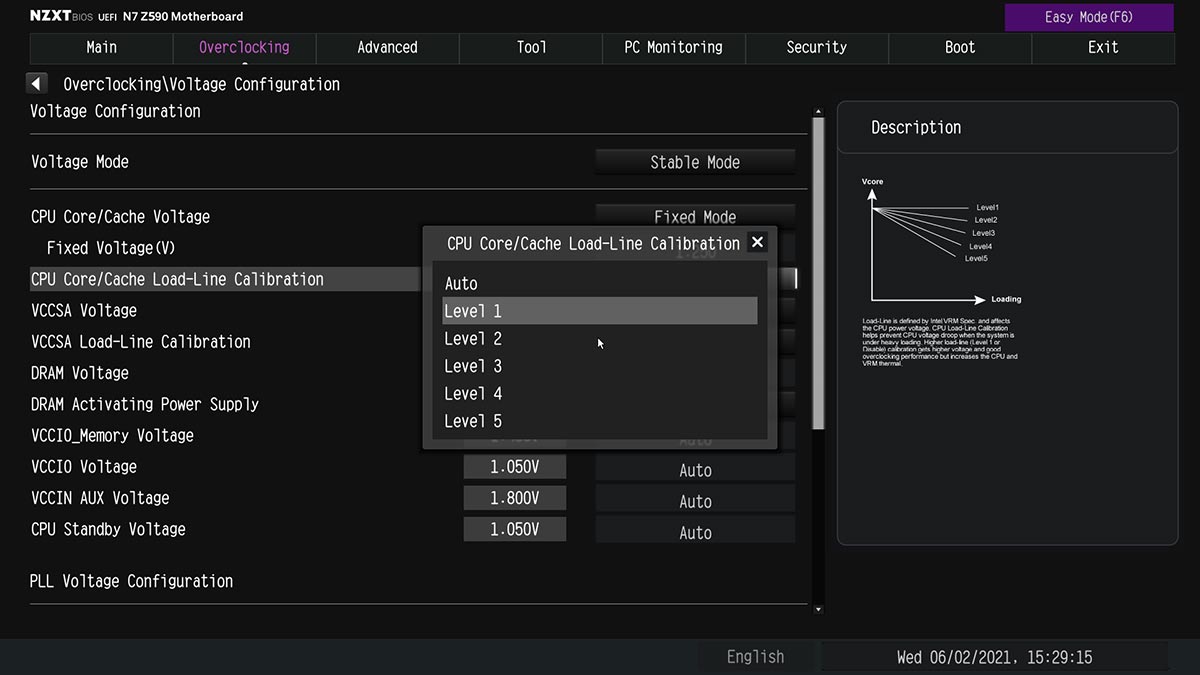The width and height of the screenshot is (1200, 675).
Task: Open the Tool tab
Action: [531, 47]
